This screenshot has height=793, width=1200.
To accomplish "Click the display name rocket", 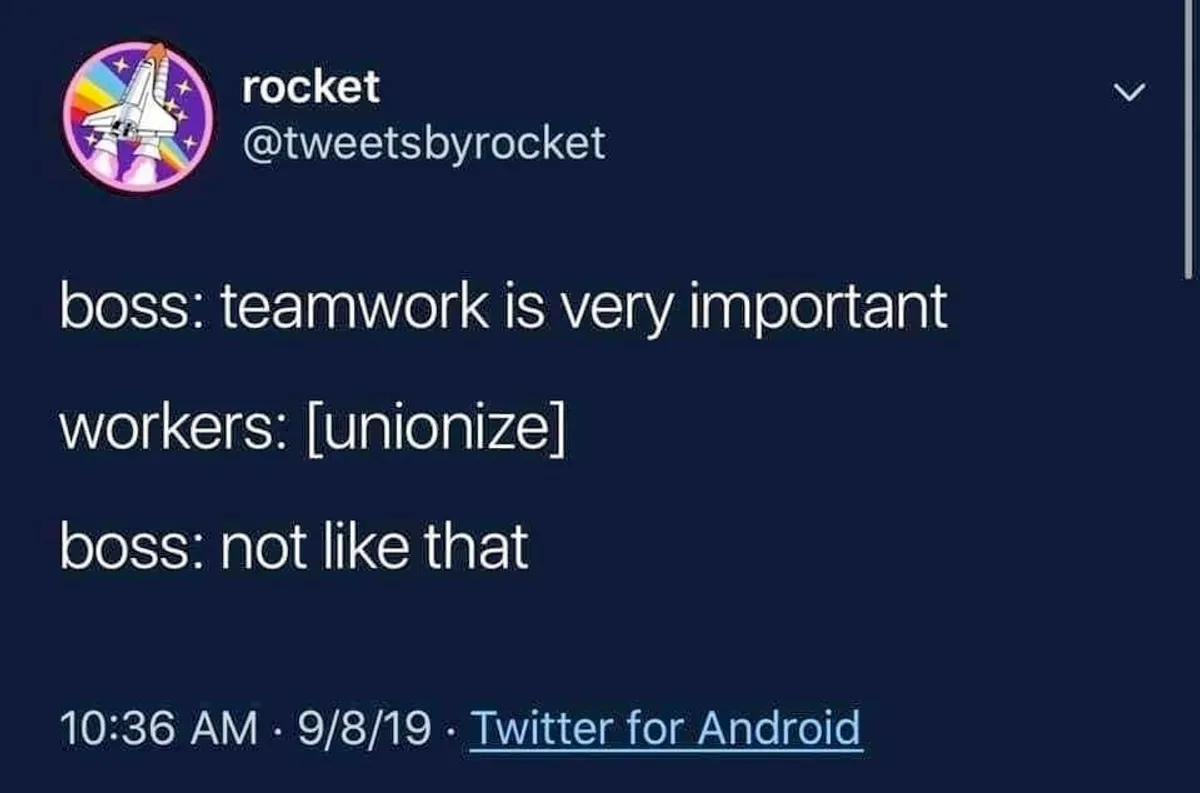I will pos(311,88).
